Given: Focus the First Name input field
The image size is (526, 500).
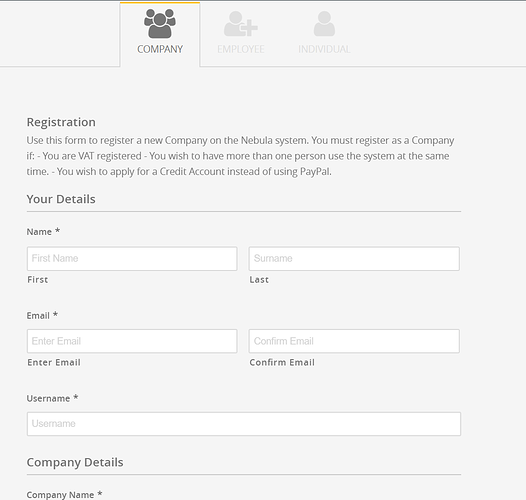Looking at the screenshot, I should [132, 259].
